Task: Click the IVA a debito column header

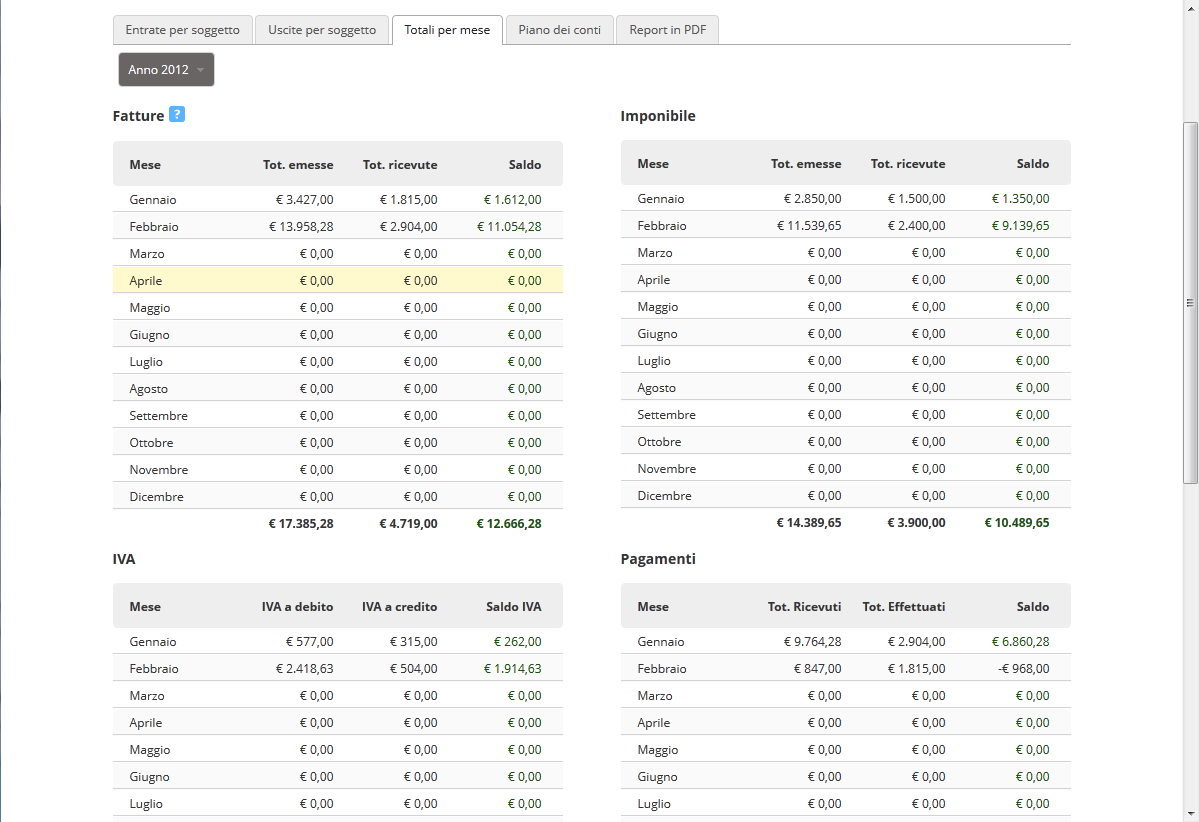Action: [297, 607]
